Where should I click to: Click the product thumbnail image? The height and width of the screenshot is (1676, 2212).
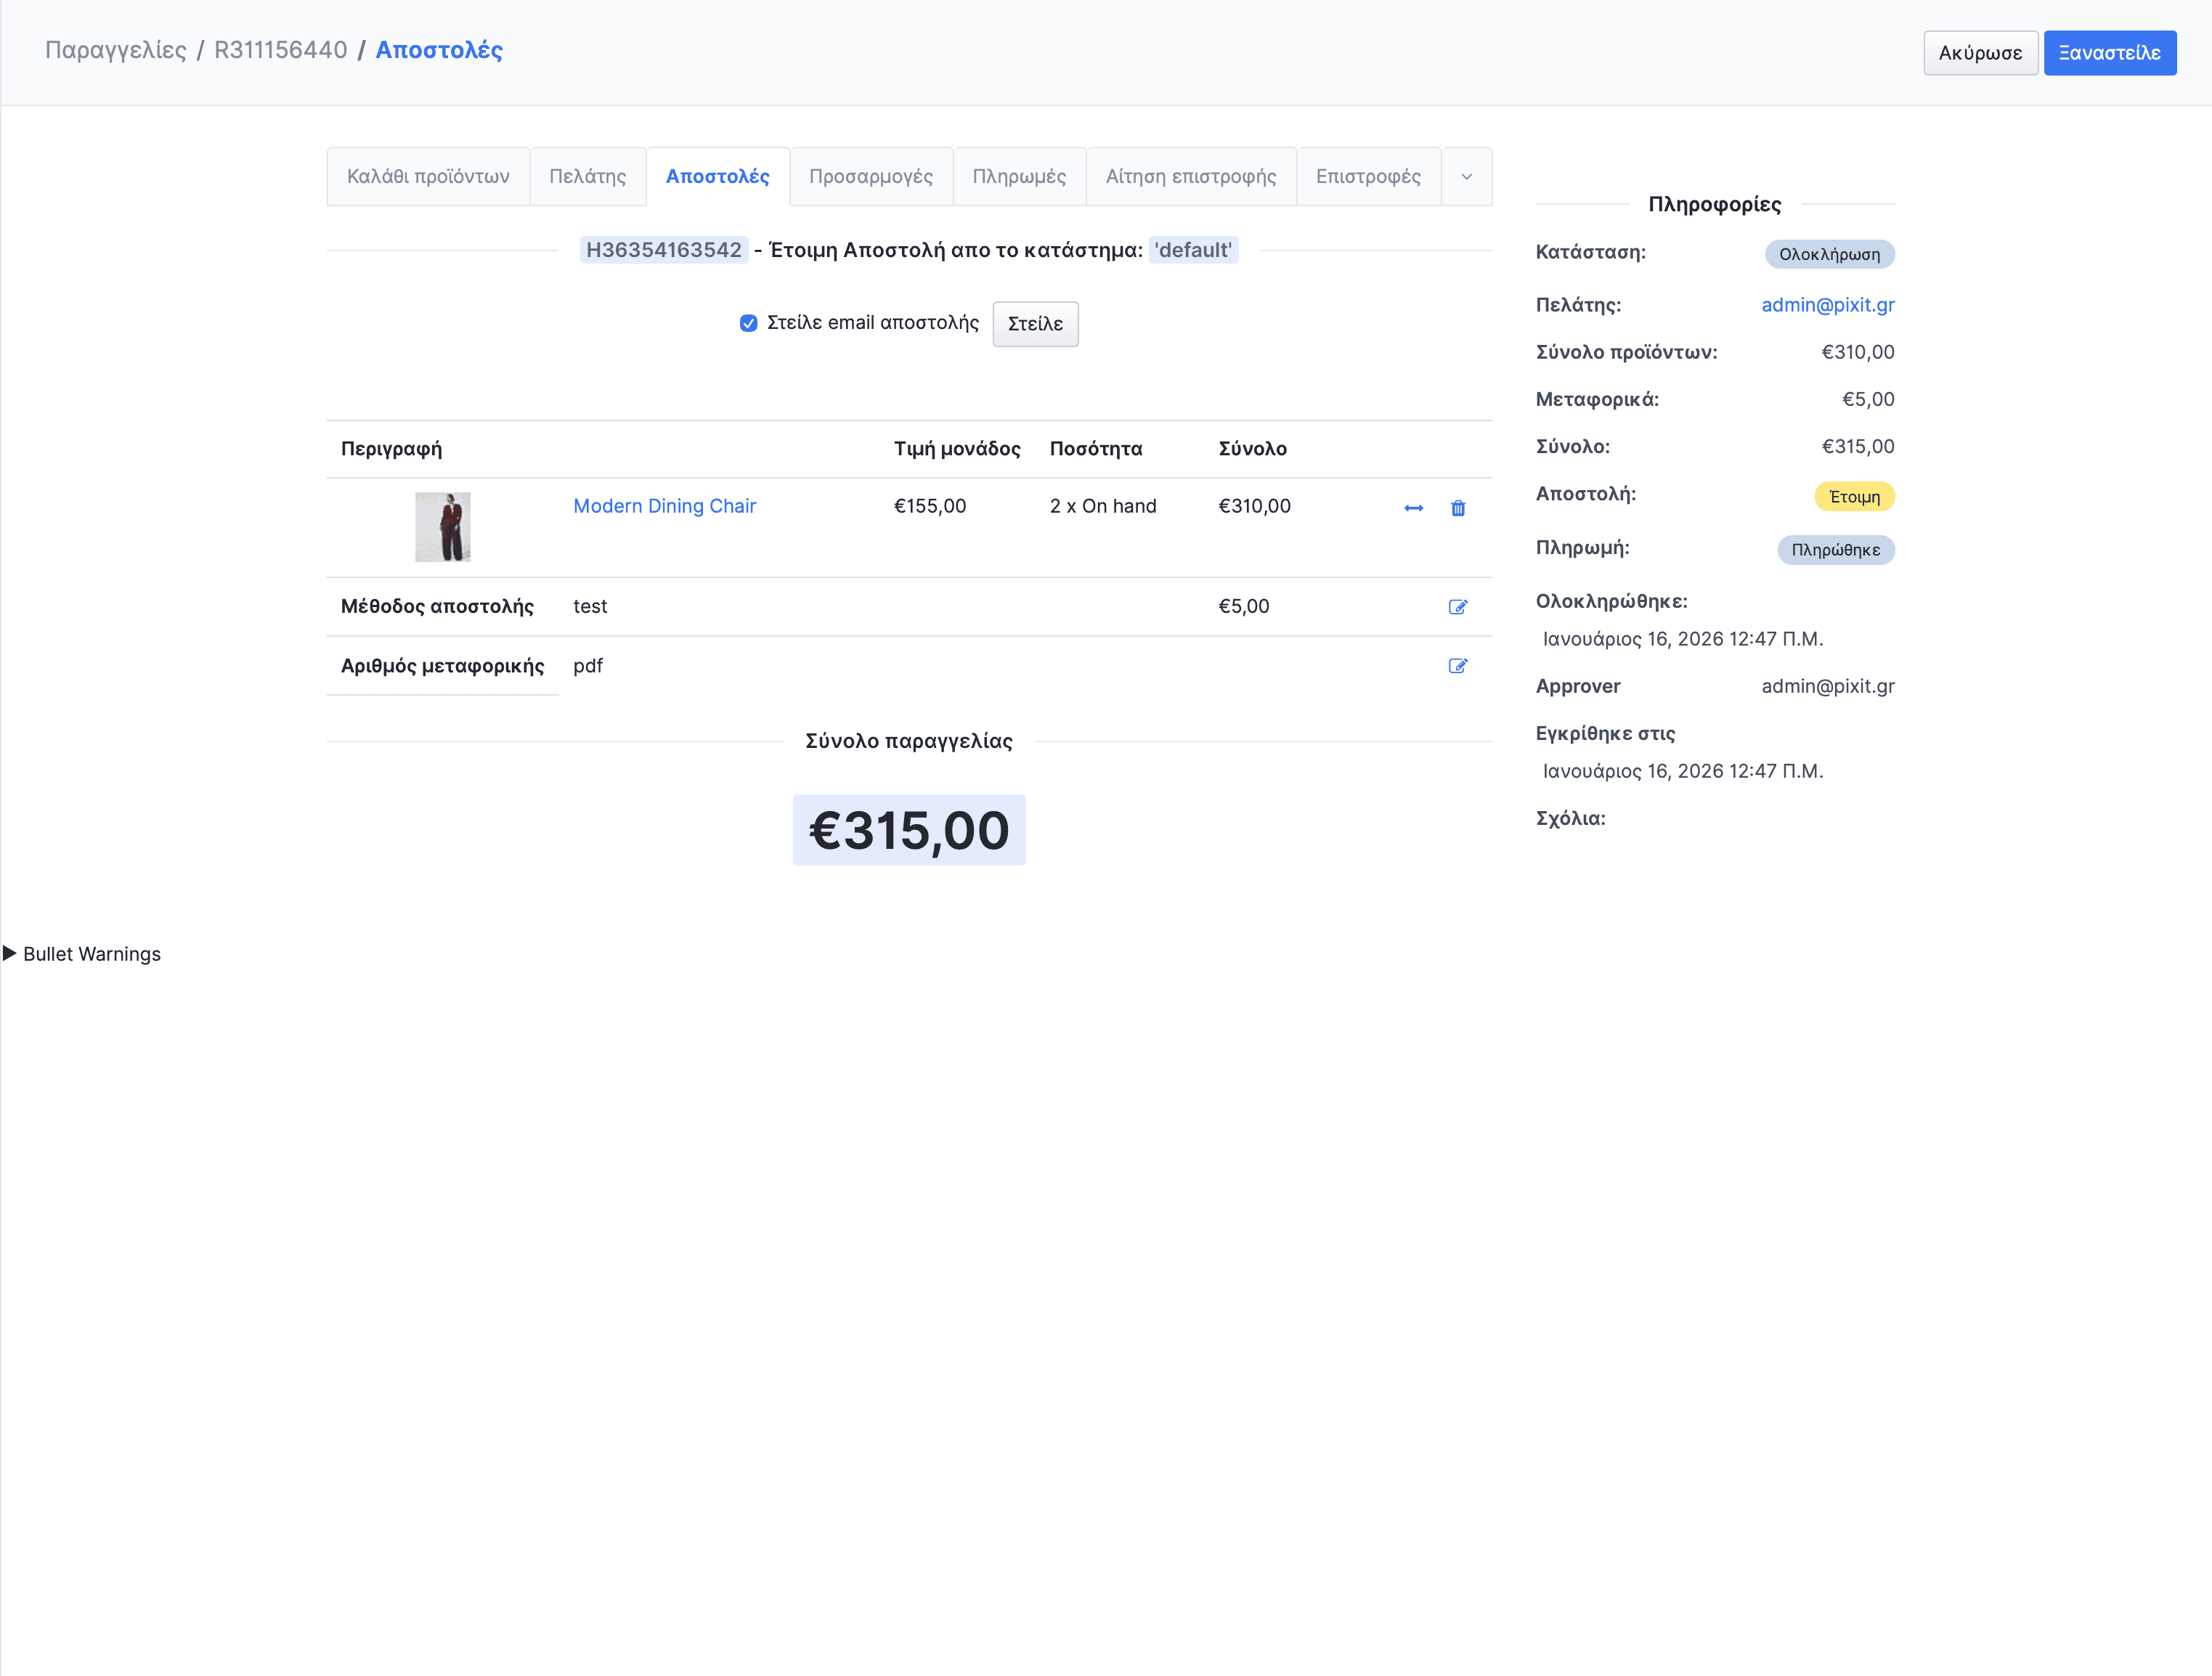[x=442, y=527]
